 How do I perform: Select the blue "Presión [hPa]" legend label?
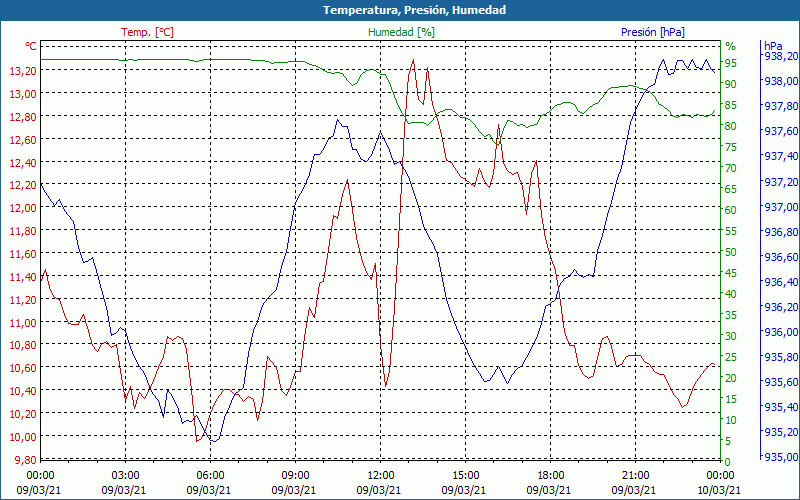coord(653,32)
